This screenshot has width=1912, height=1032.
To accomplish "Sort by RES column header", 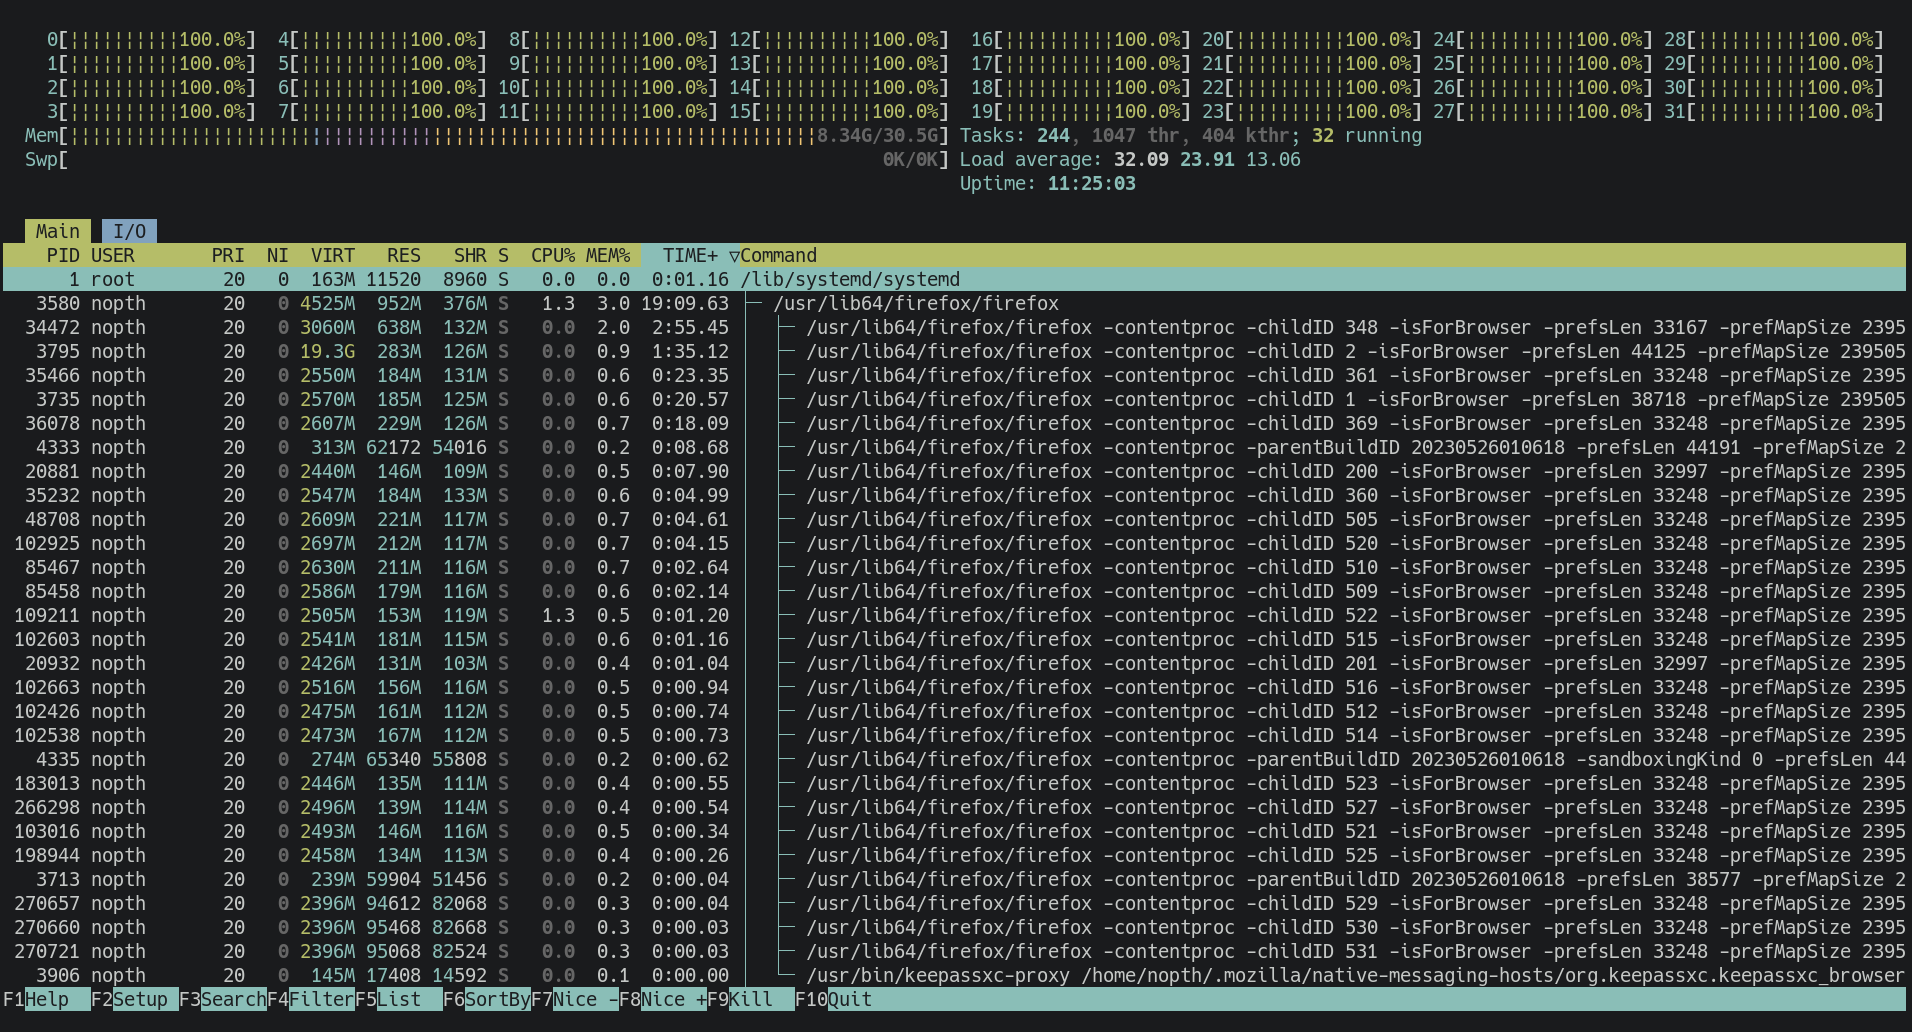I will click(x=403, y=255).
